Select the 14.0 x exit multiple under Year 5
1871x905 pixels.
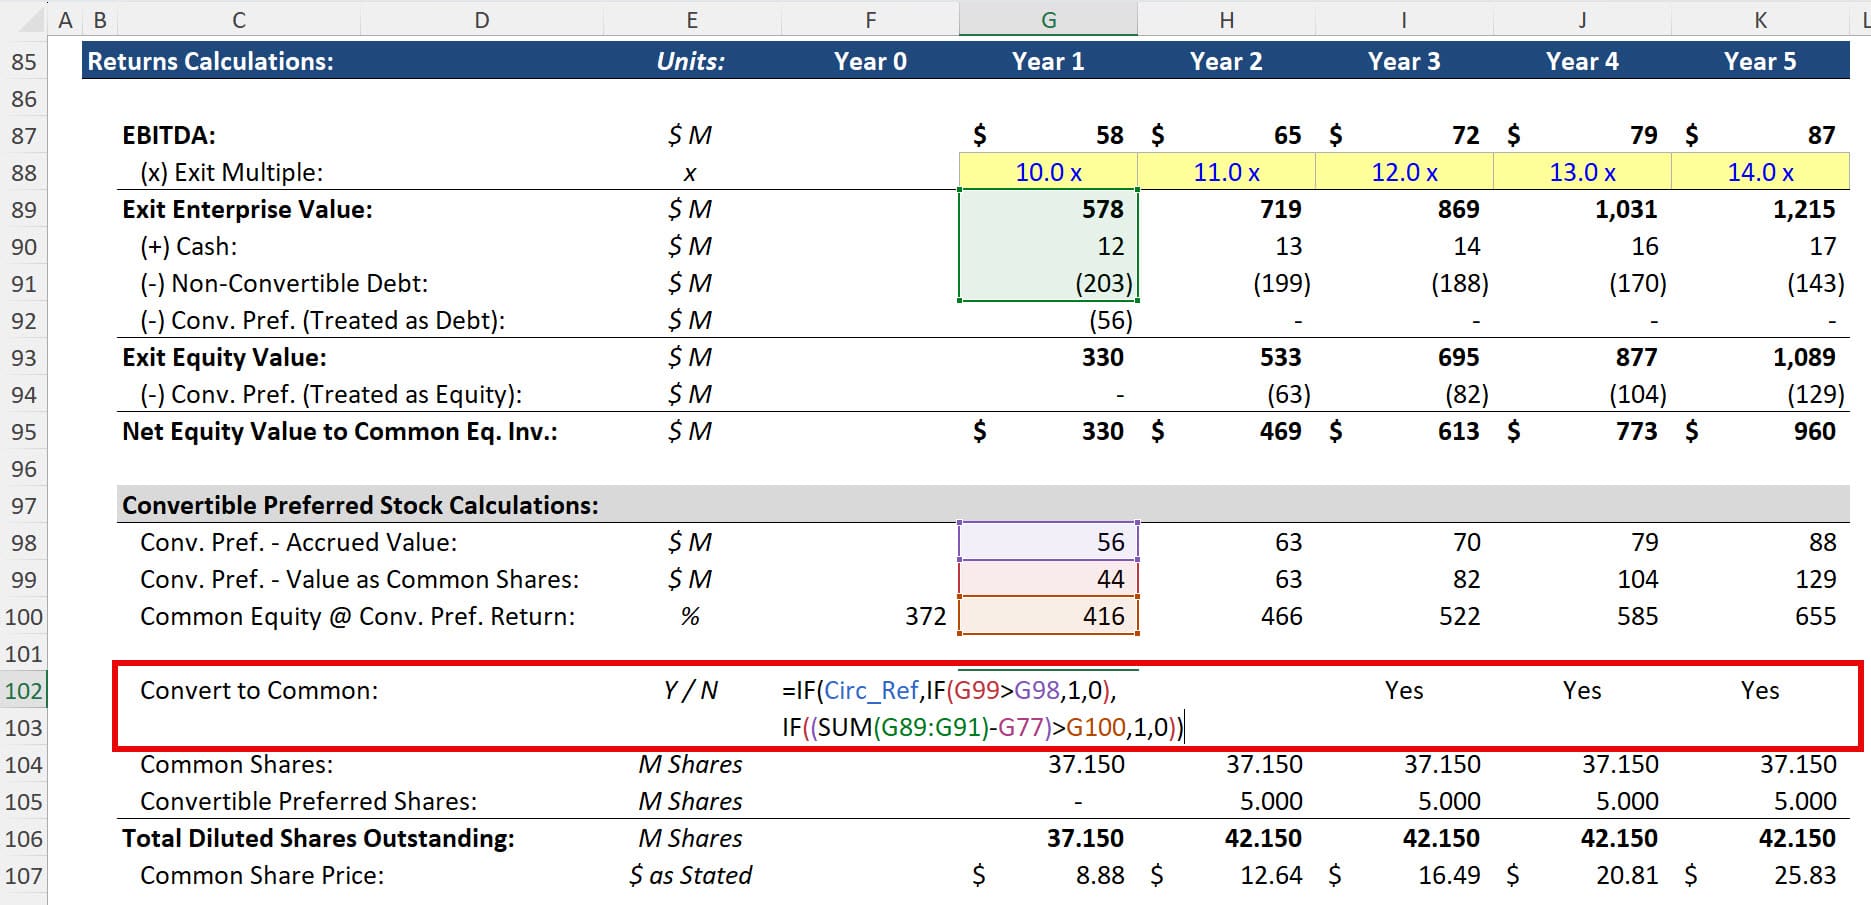click(1760, 171)
